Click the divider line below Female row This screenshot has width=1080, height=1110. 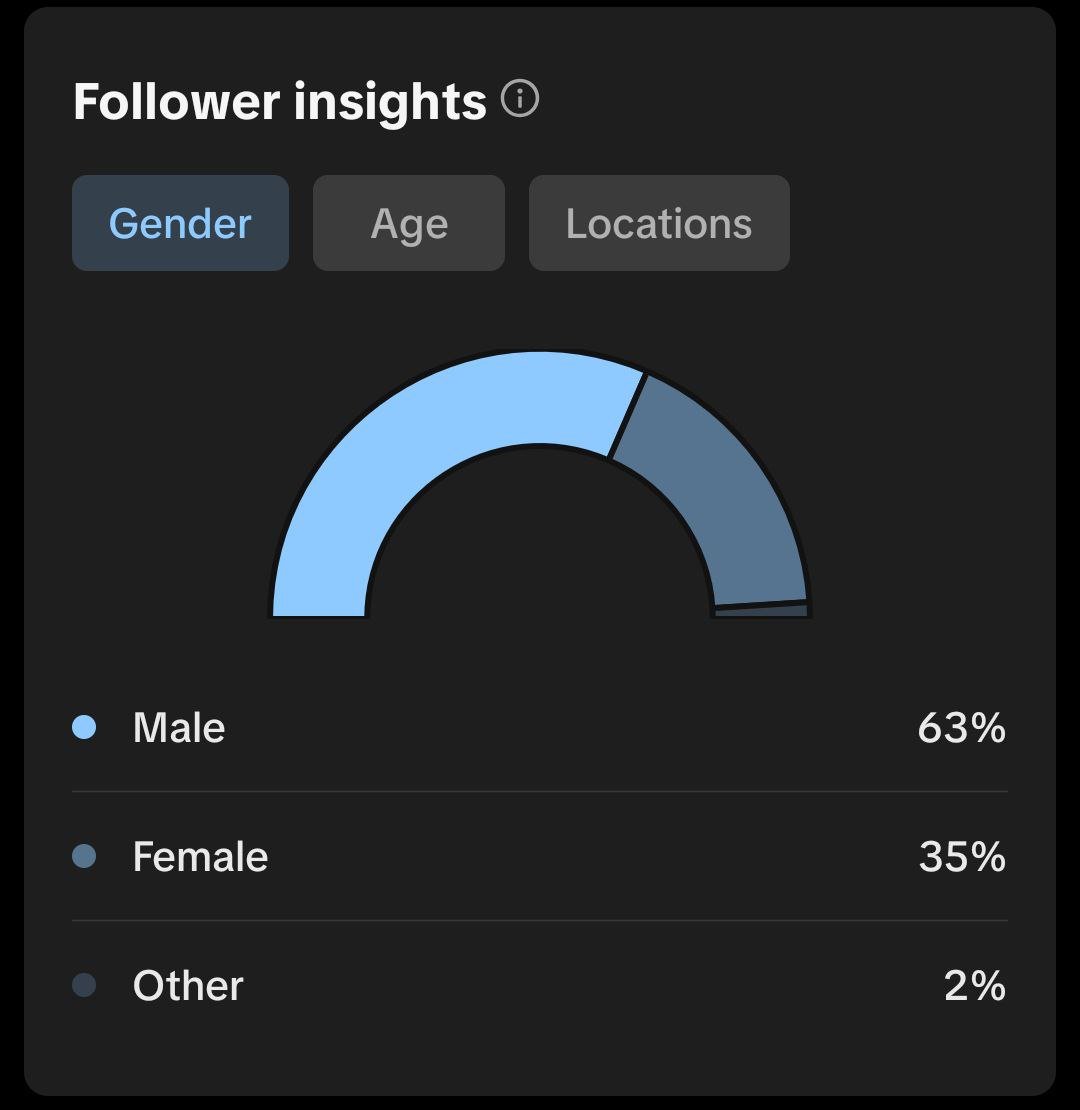click(x=540, y=920)
